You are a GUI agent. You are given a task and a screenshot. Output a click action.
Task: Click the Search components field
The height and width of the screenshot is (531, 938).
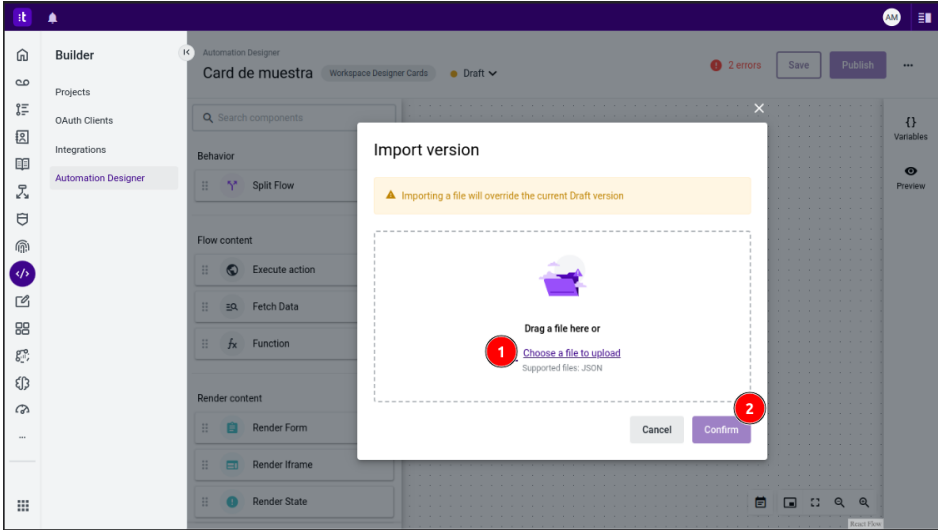pos(295,118)
